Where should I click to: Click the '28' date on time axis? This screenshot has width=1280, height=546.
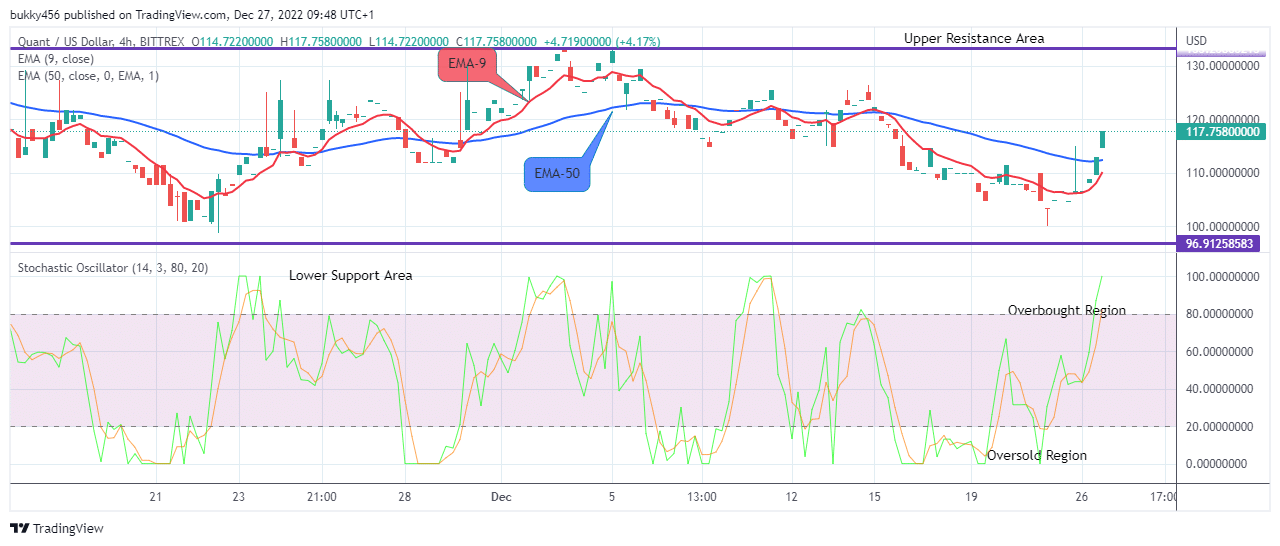coord(404,496)
